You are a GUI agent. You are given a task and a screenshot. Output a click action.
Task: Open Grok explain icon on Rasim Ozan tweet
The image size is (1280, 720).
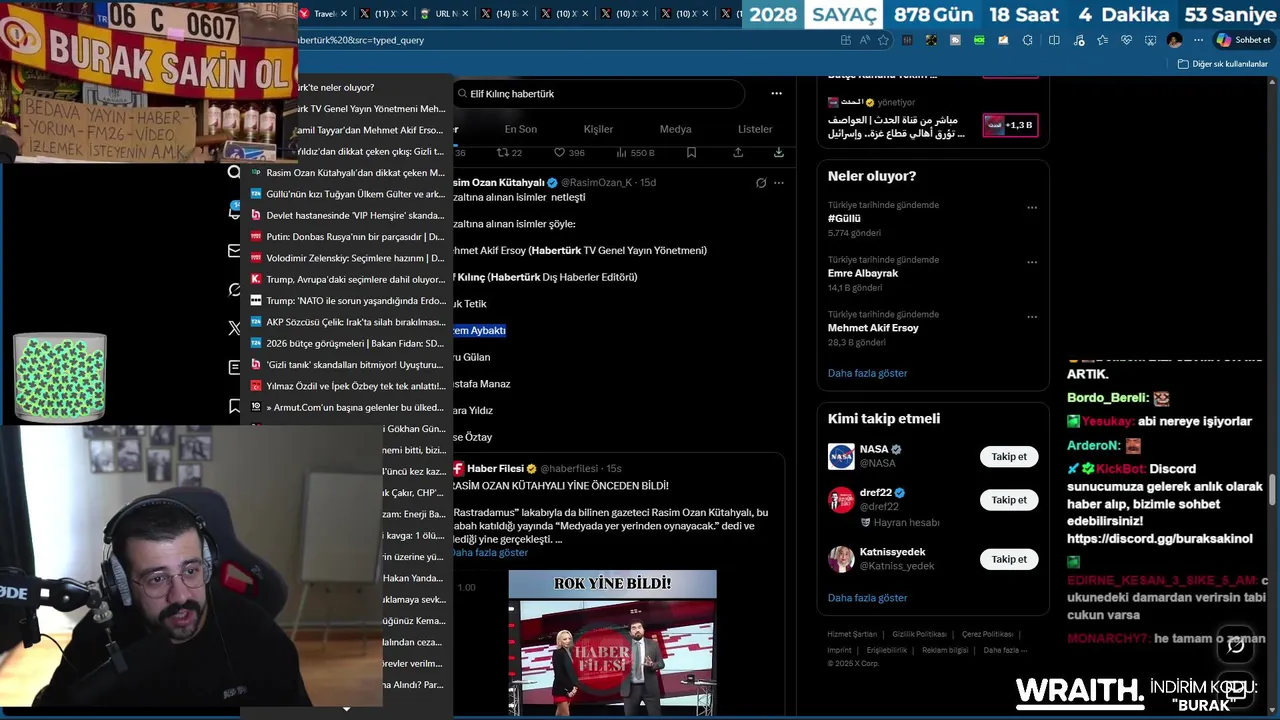tap(761, 183)
